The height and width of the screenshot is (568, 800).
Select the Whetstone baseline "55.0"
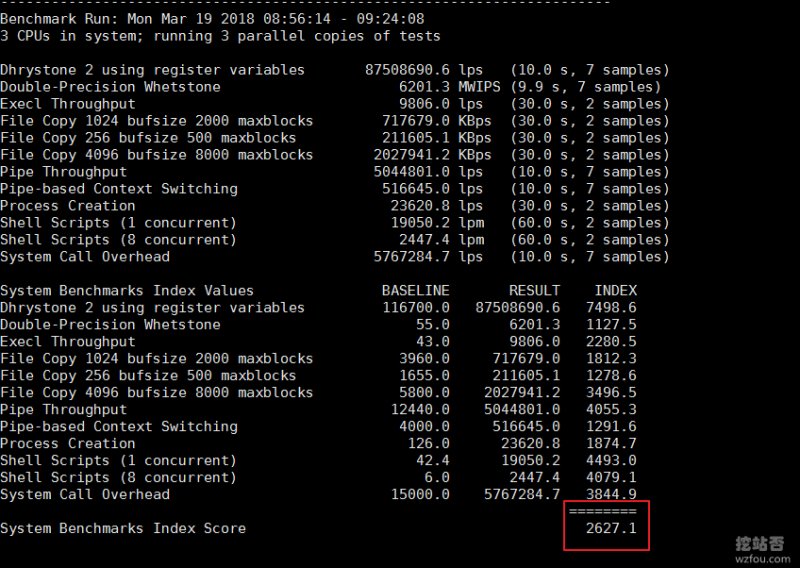[x=433, y=325]
